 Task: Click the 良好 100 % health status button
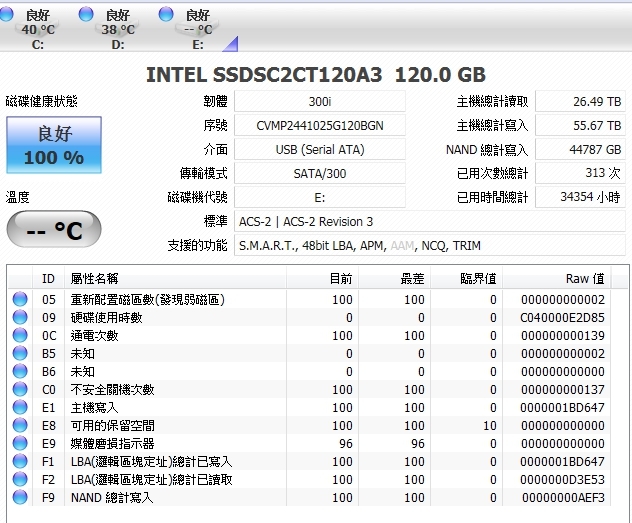(54, 145)
